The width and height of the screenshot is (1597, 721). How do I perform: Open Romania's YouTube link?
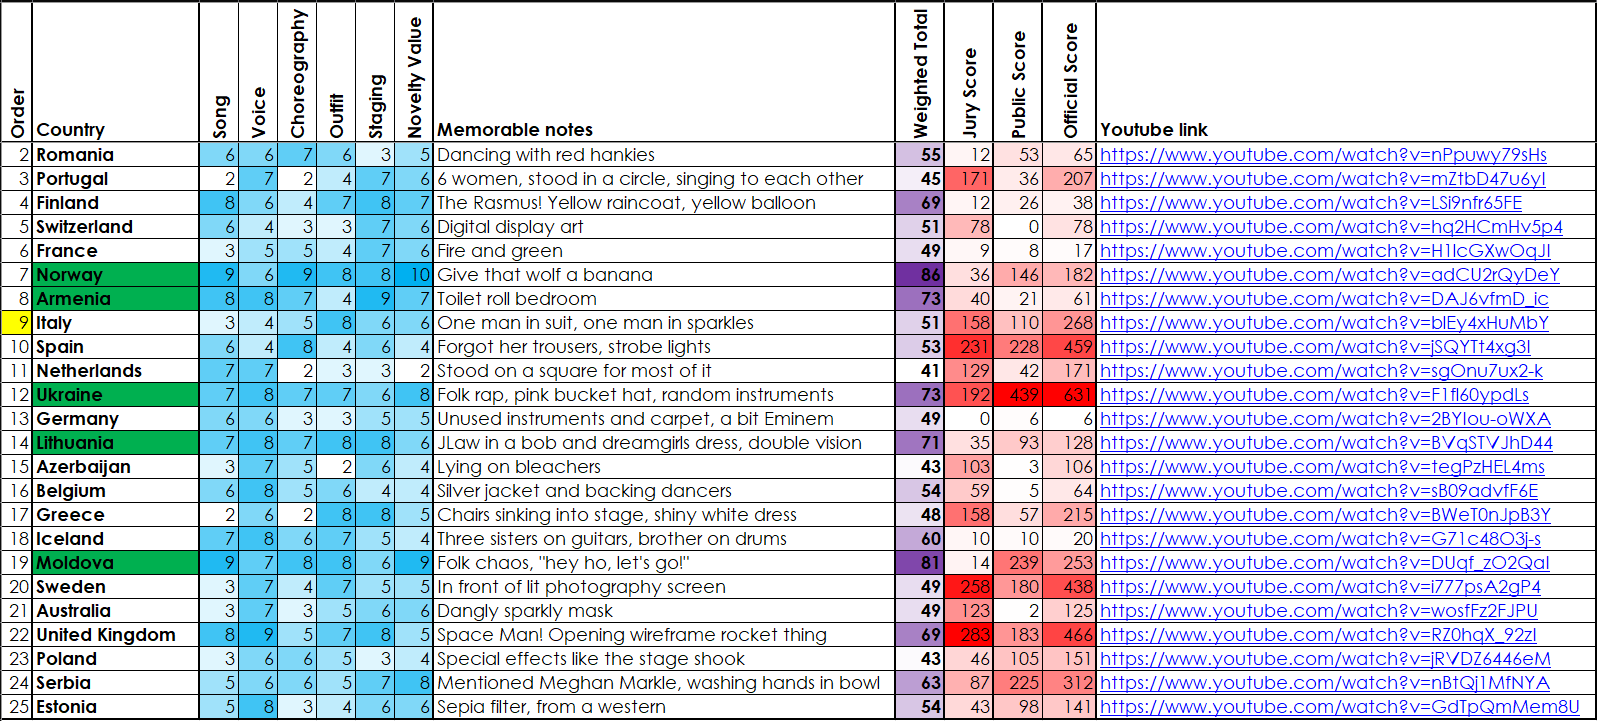(x=1323, y=155)
